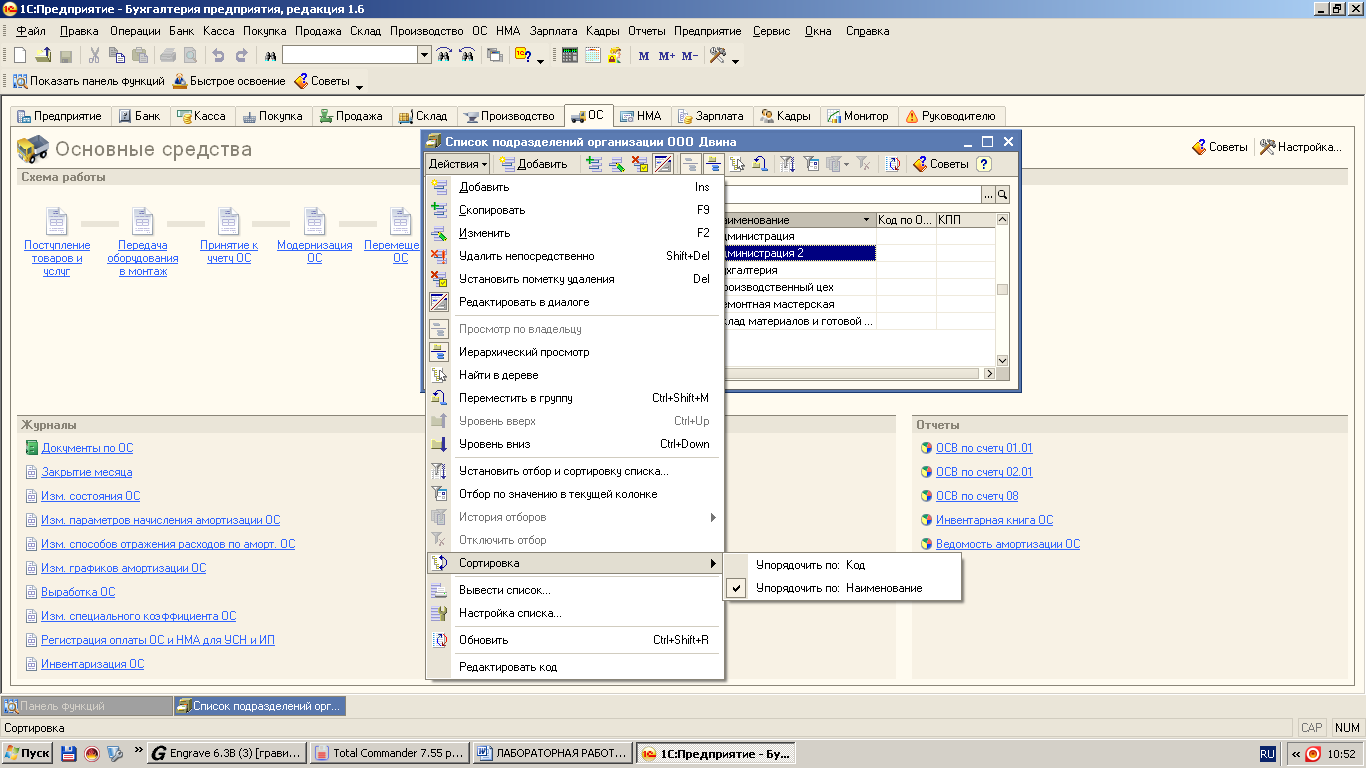Toggle hierarchical view icon in list window toolbar
The width and height of the screenshot is (1366, 768).
point(714,164)
